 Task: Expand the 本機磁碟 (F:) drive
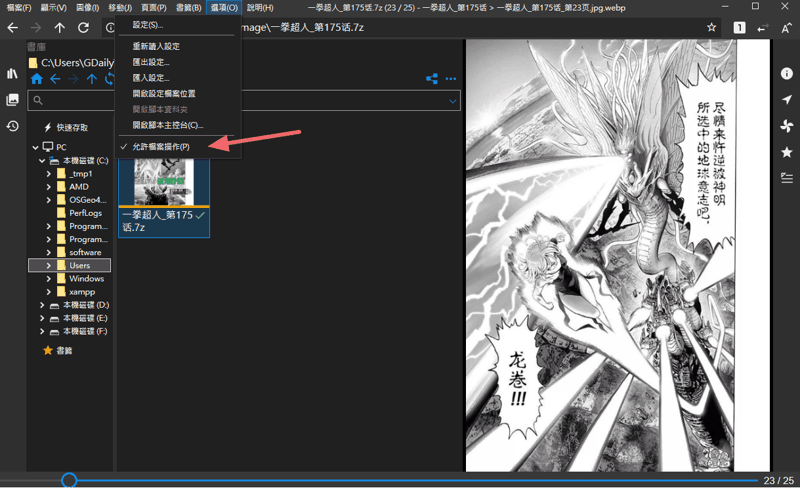point(42,331)
